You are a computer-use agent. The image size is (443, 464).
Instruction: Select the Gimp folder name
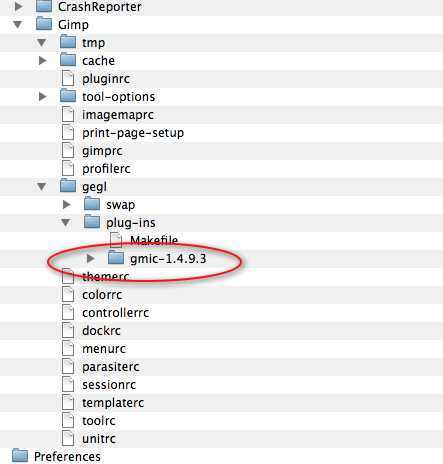(73, 25)
